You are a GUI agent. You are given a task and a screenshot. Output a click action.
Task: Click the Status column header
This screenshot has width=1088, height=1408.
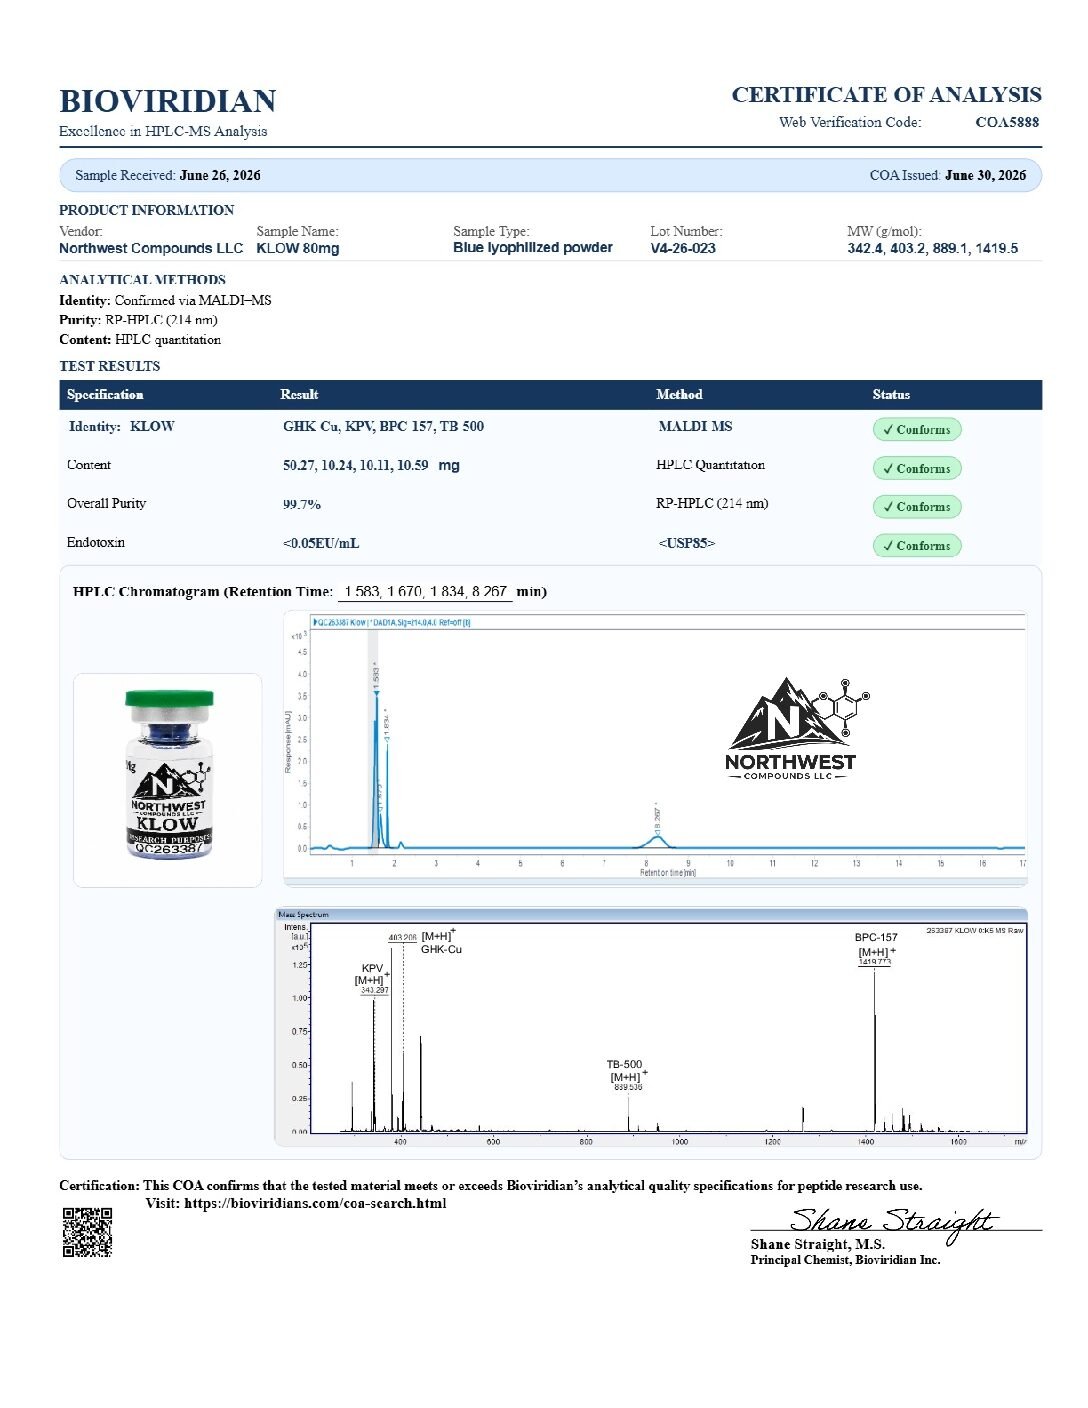[x=891, y=395]
